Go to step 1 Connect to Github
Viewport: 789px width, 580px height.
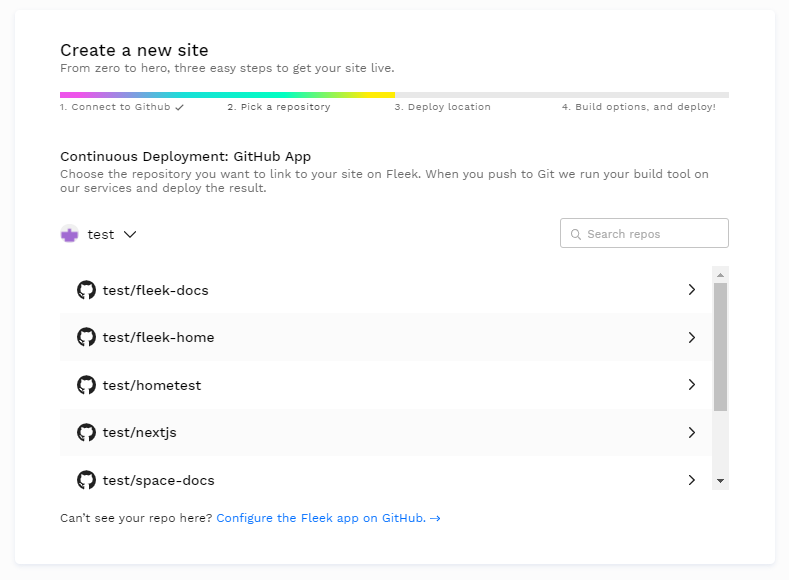121,107
